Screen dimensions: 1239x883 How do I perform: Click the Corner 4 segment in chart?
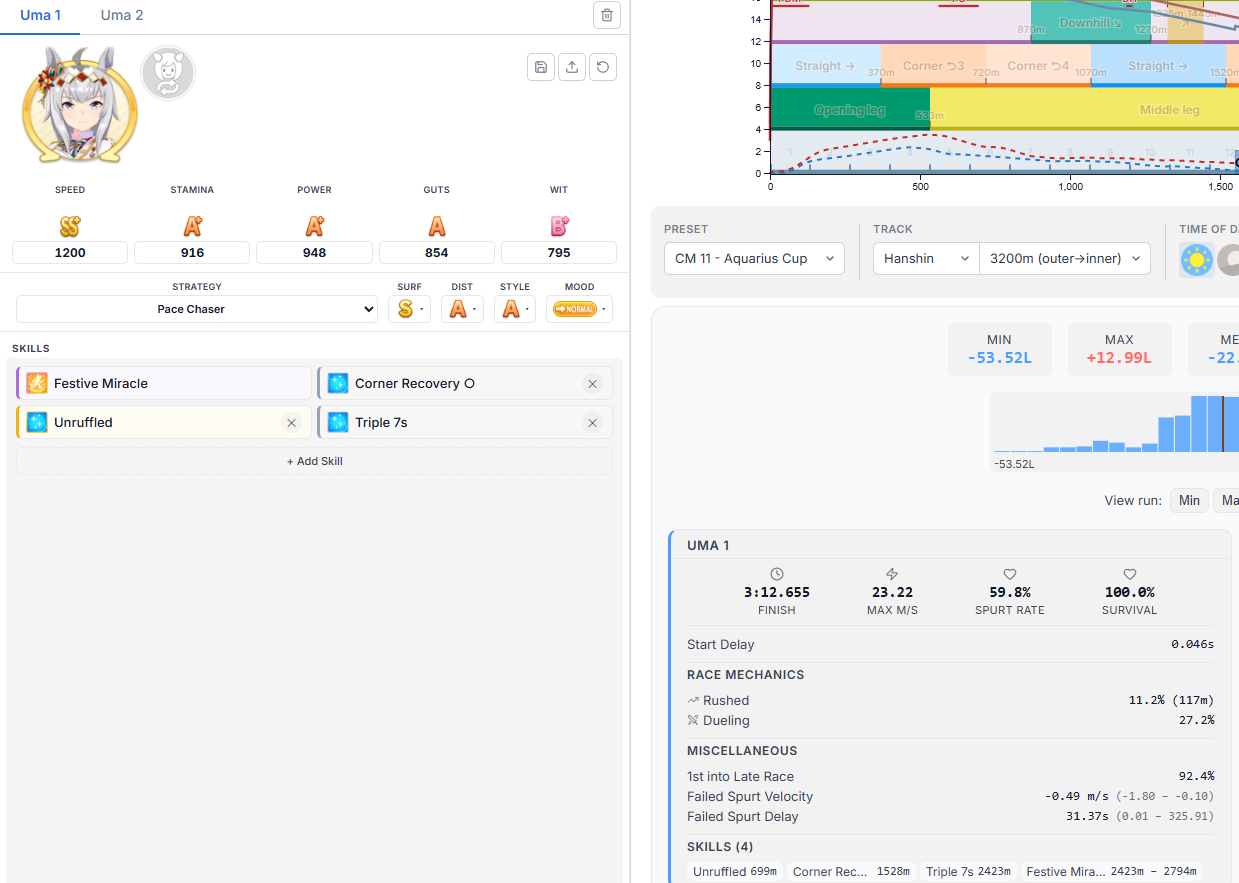(1038, 66)
